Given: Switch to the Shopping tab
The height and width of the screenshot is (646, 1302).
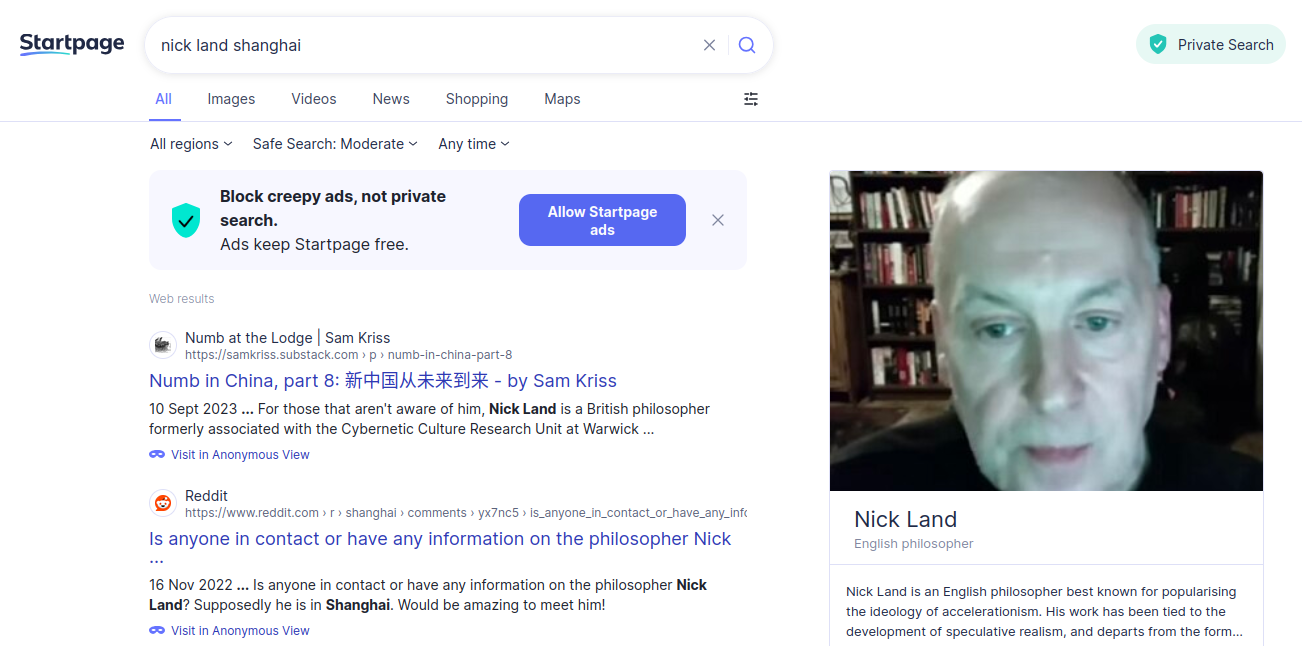Looking at the screenshot, I should tap(477, 99).
